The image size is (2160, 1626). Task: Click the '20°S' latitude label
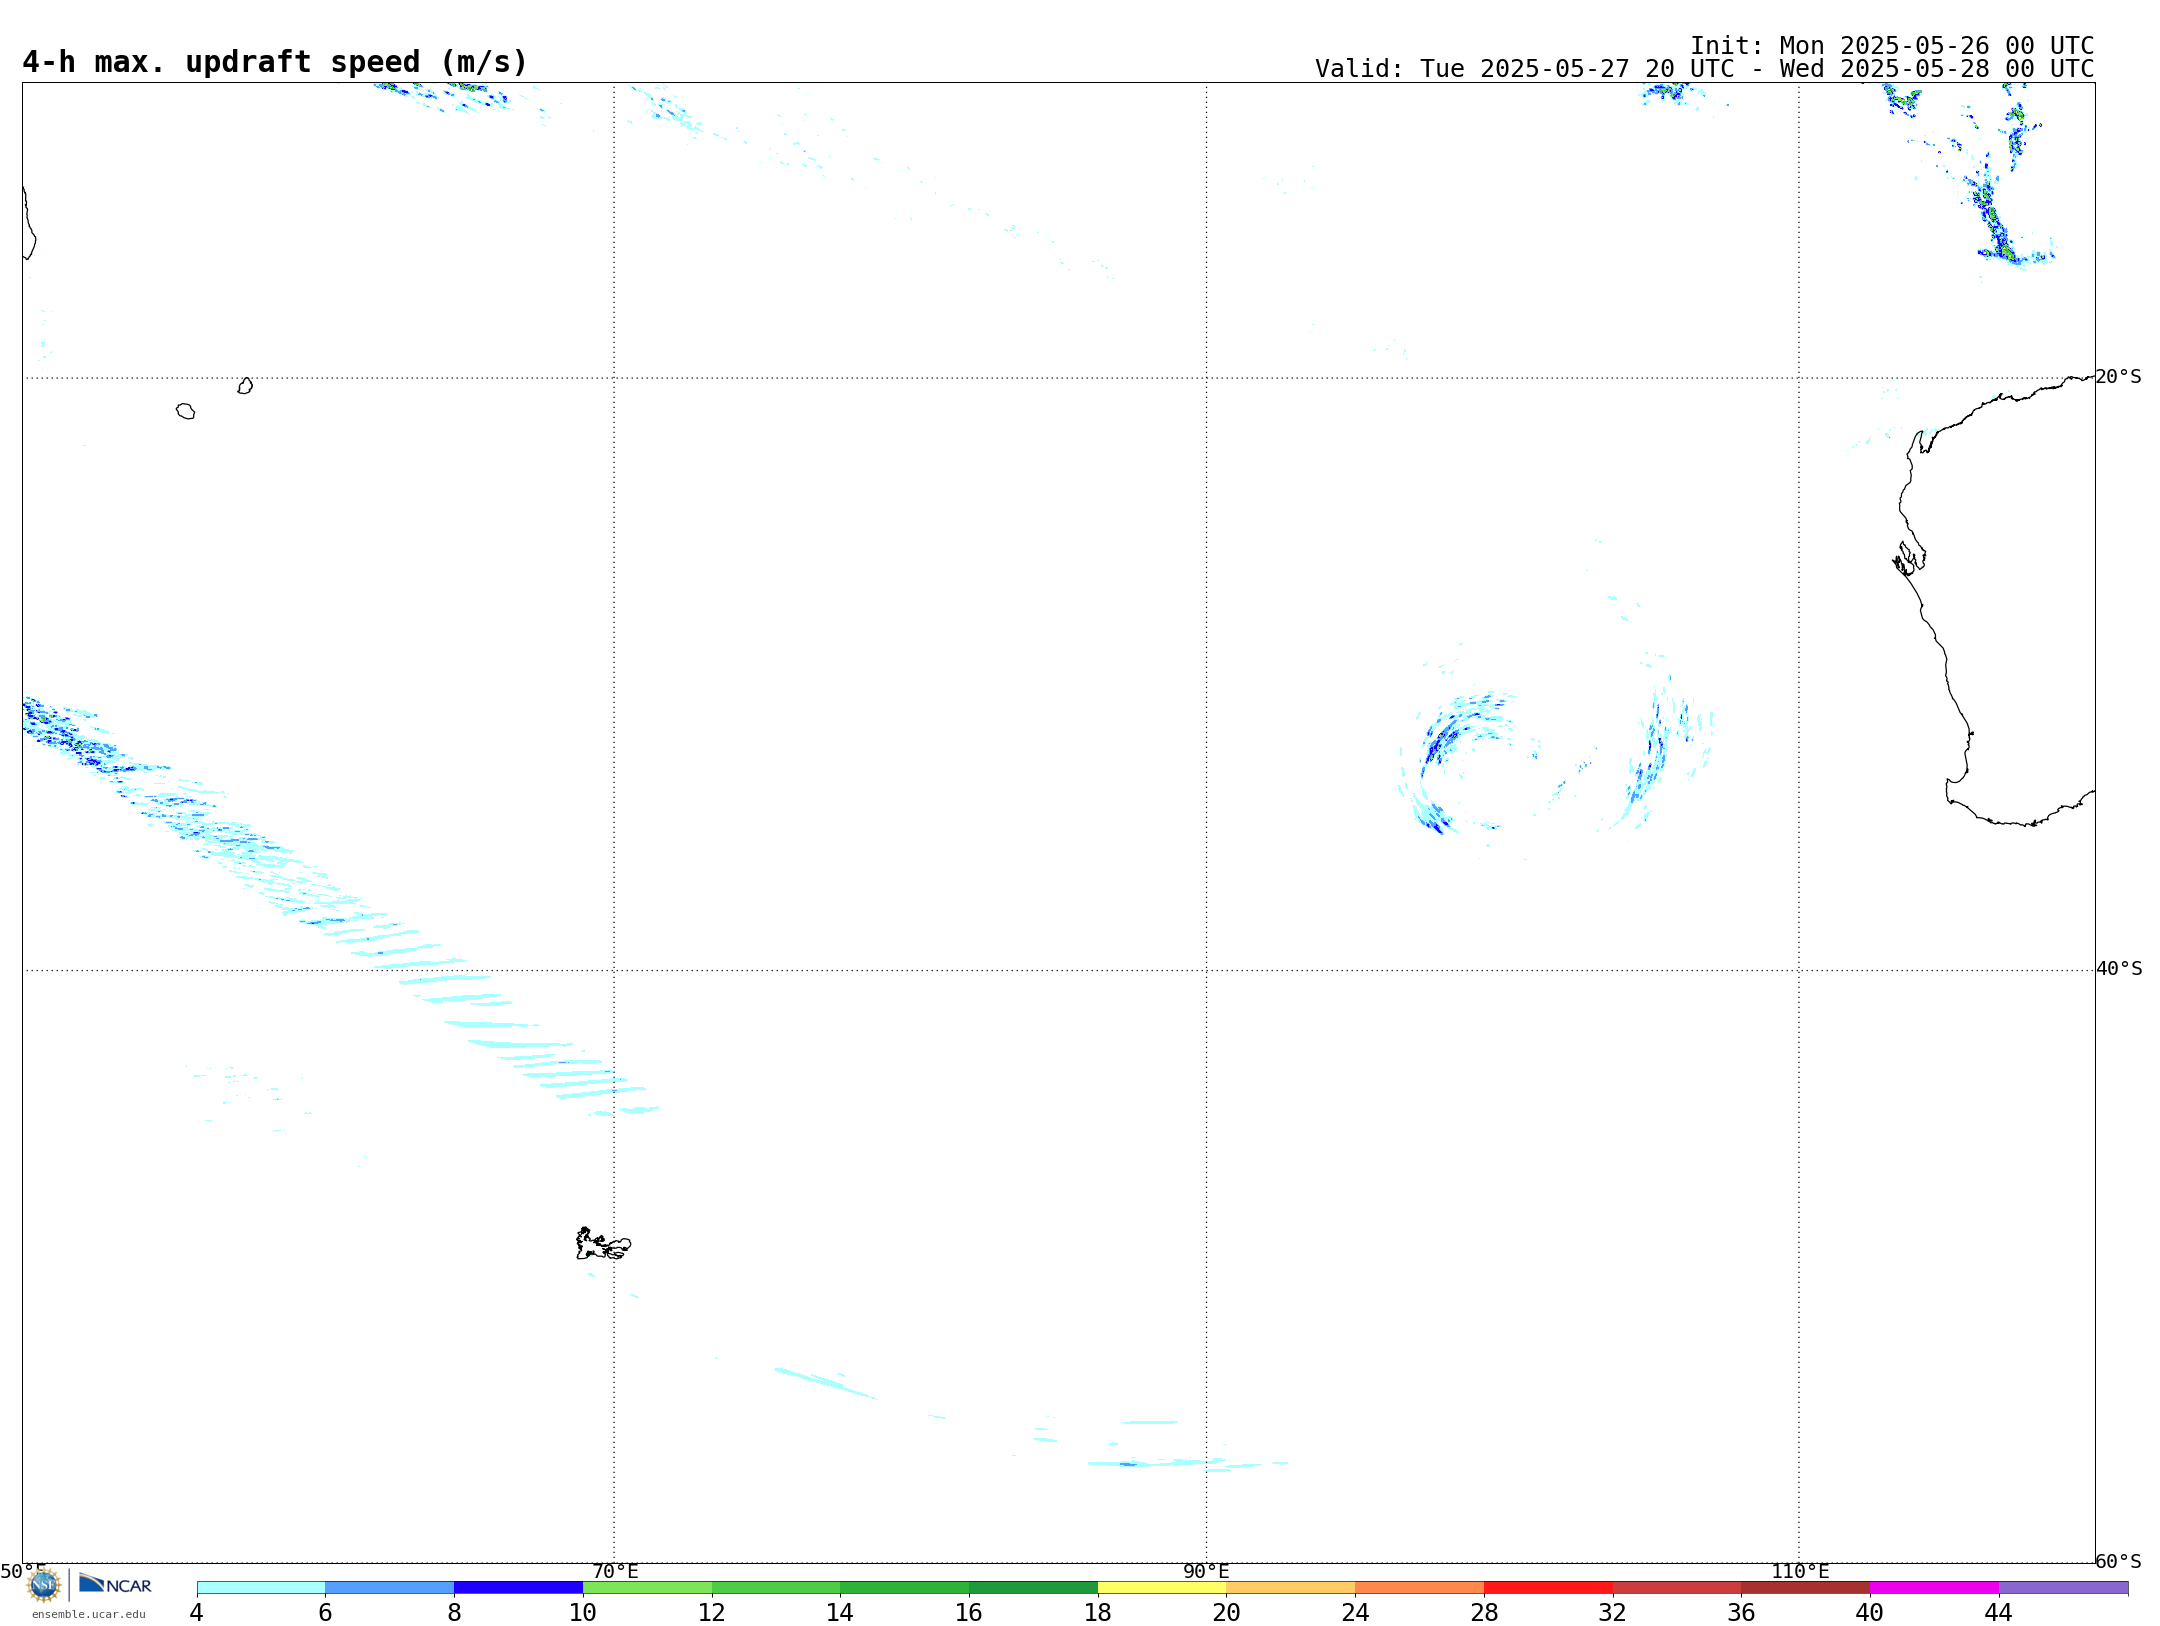pyautogui.click(x=2119, y=377)
